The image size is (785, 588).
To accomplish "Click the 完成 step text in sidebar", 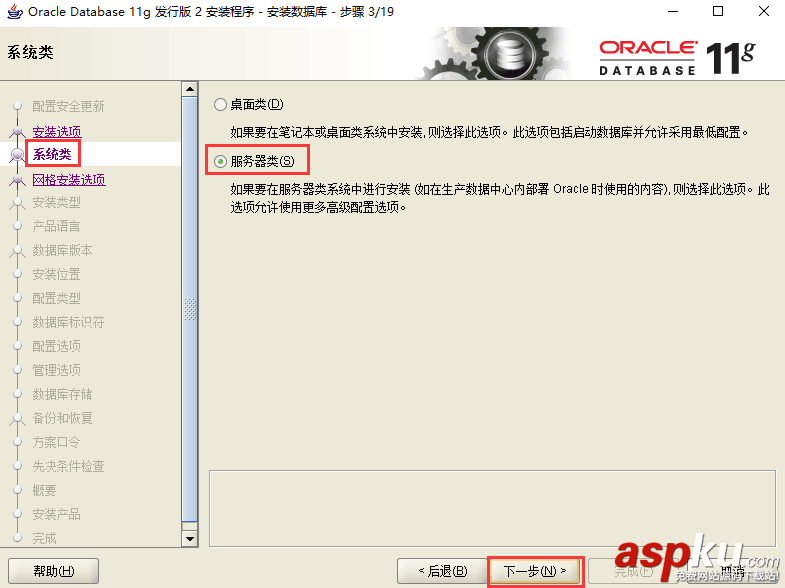I will (x=44, y=538).
